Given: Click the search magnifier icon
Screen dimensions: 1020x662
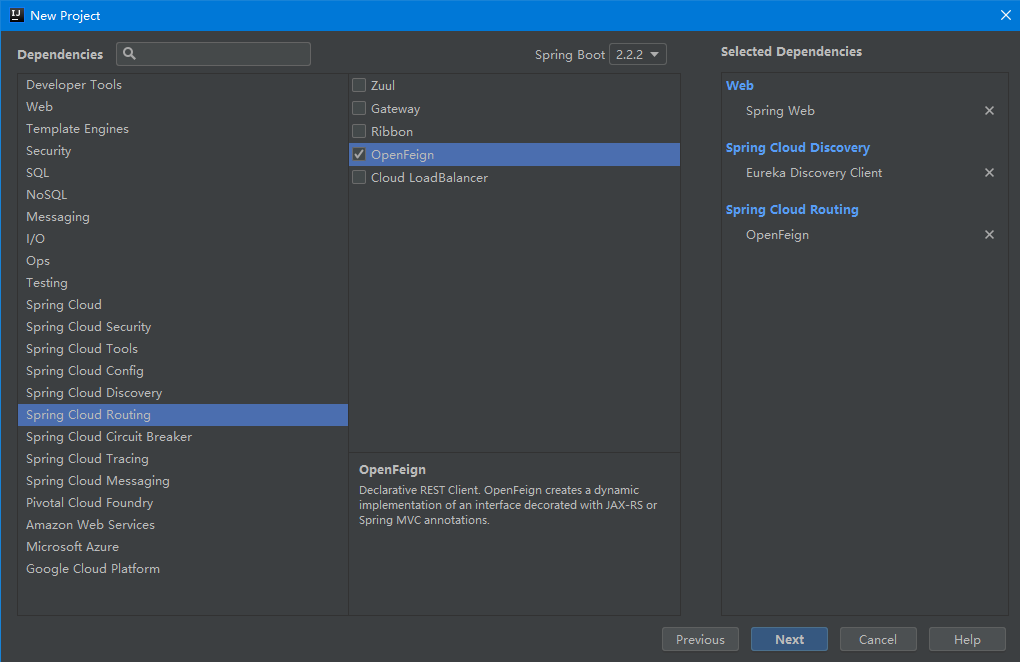Looking at the screenshot, I should pos(129,54).
